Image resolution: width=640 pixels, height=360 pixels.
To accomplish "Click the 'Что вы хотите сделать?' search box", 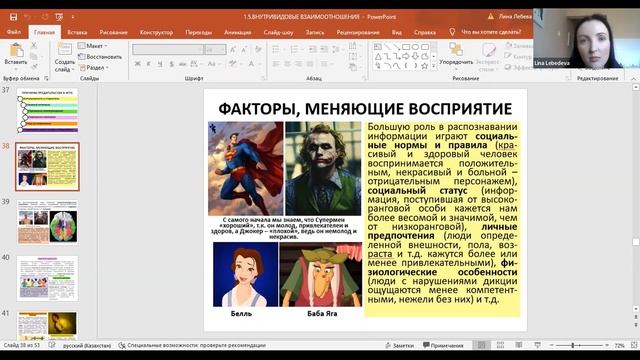I will tap(486, 32).
